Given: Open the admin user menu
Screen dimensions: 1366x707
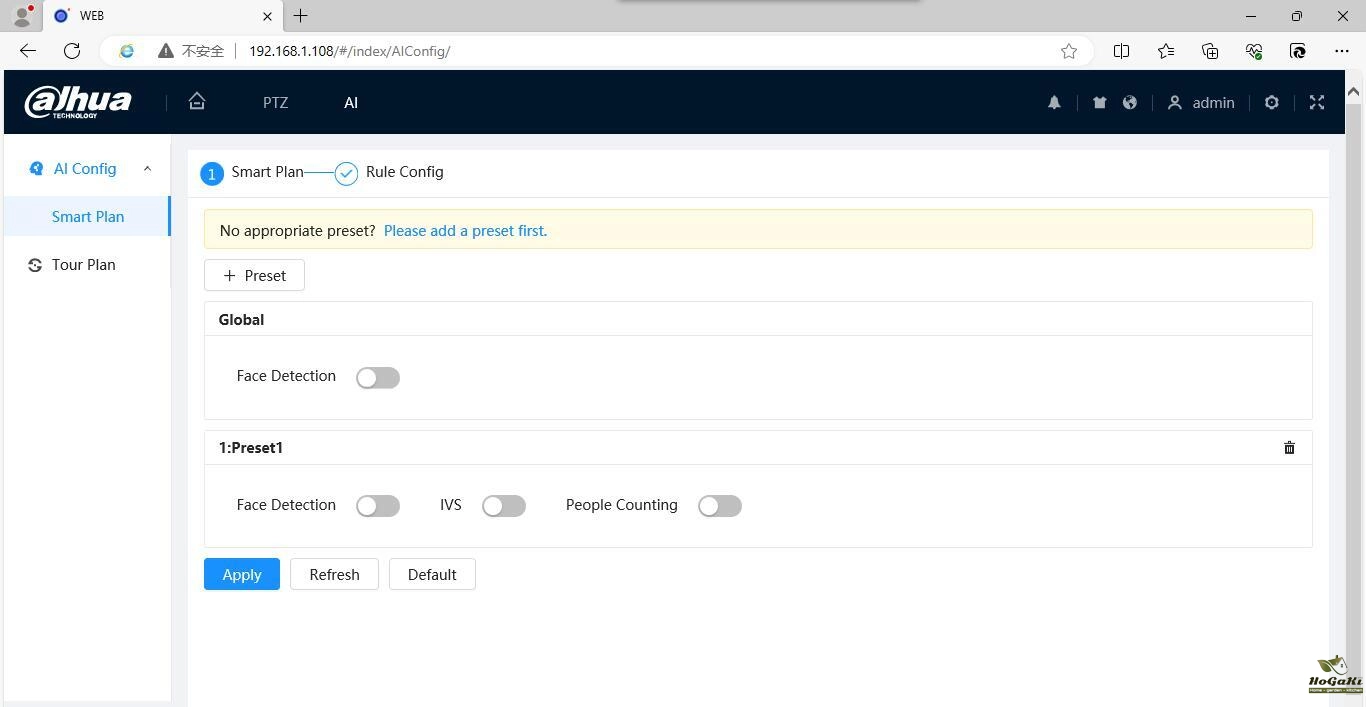Looking at the screenshot, I should [x=1201, y=103].
